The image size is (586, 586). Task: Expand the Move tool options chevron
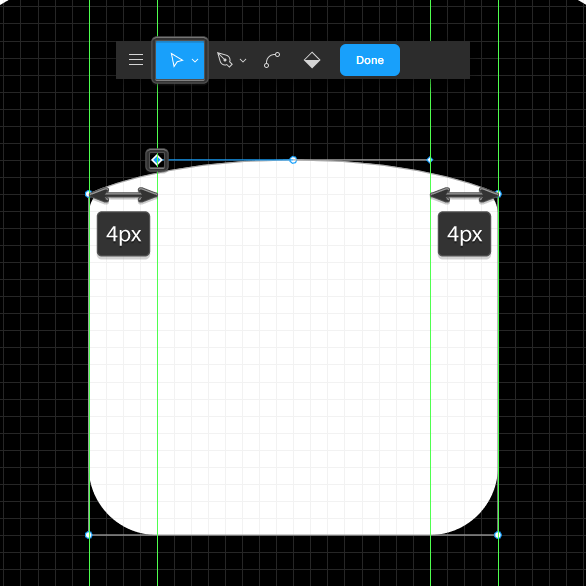pos(195,60)
